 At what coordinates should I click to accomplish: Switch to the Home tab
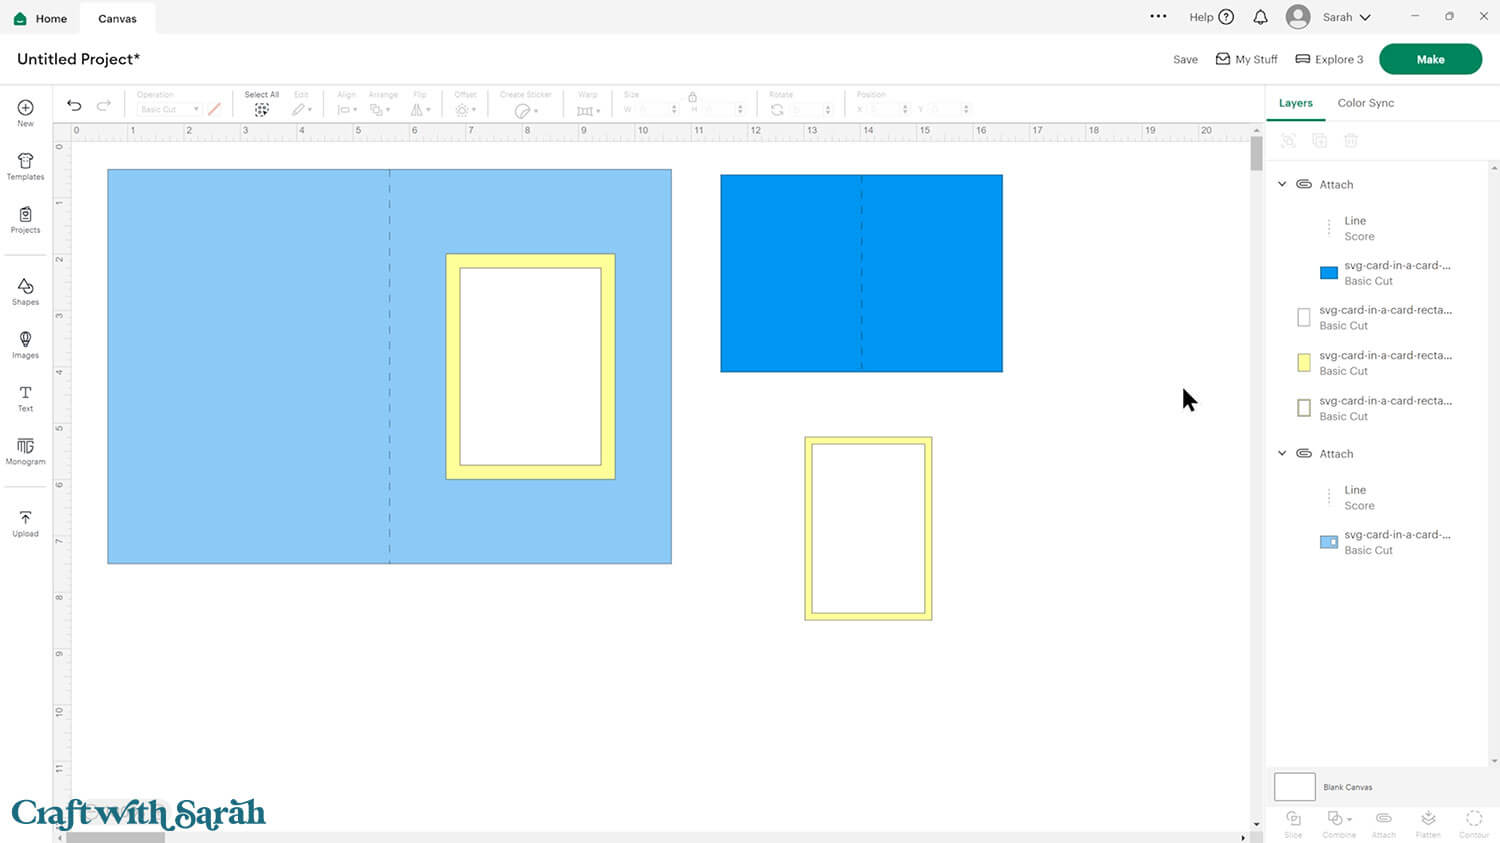(40, 18)
